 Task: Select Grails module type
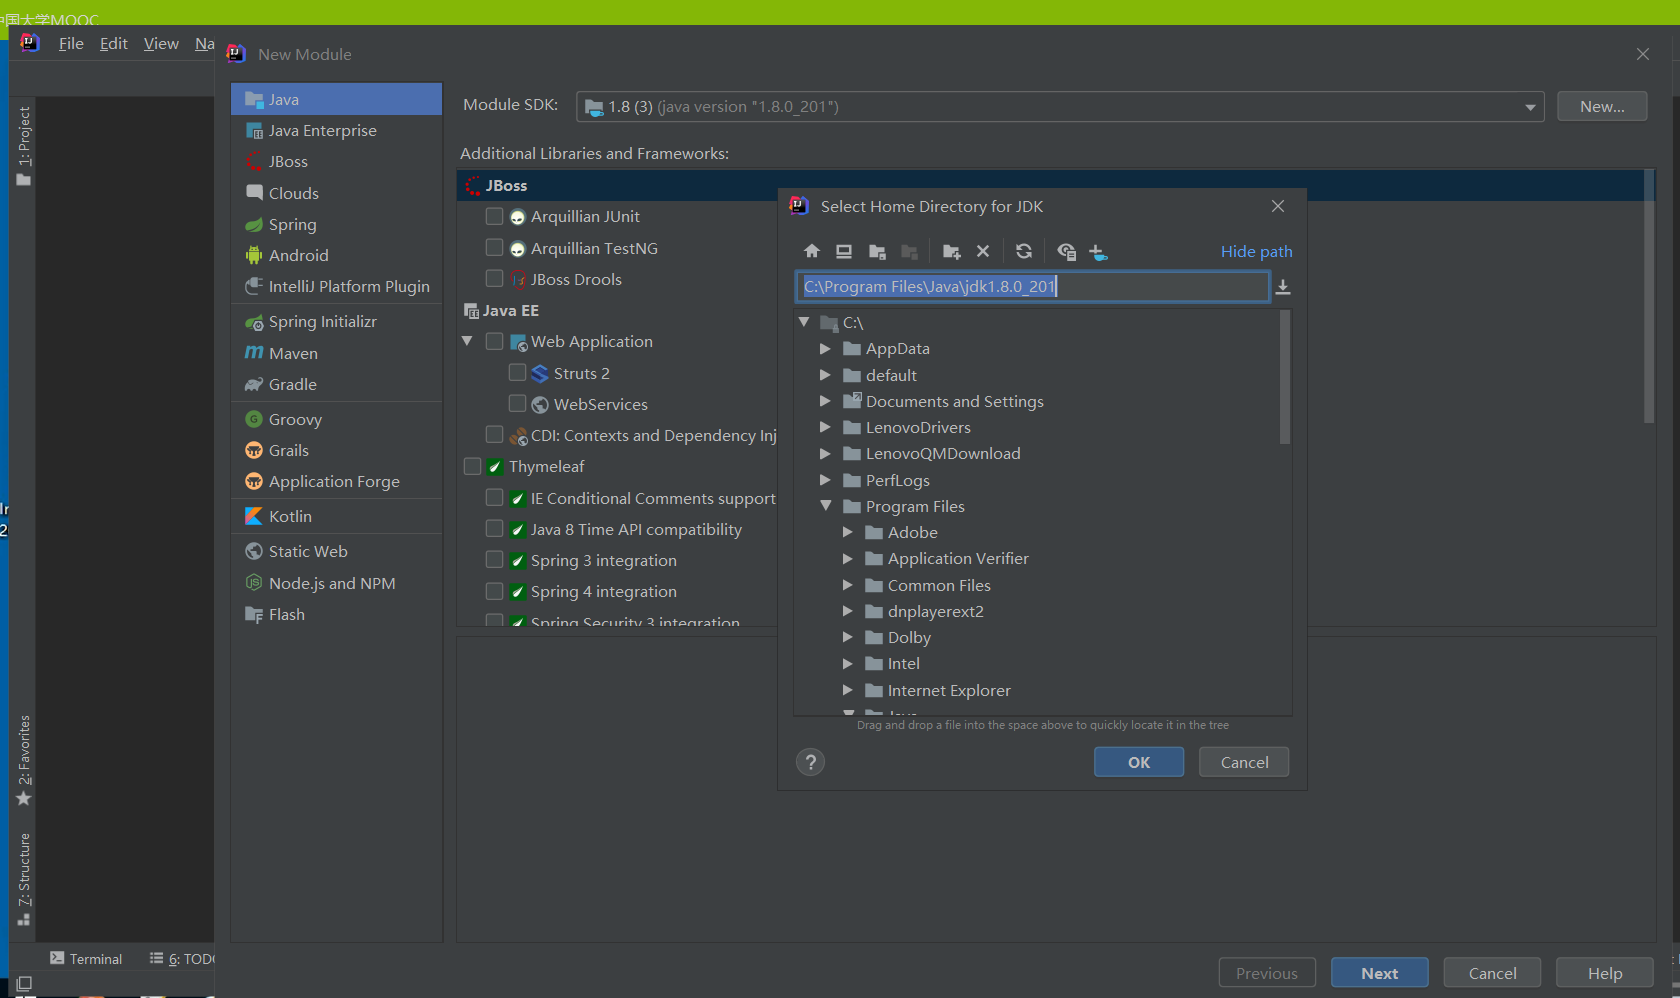pos(336,450)
